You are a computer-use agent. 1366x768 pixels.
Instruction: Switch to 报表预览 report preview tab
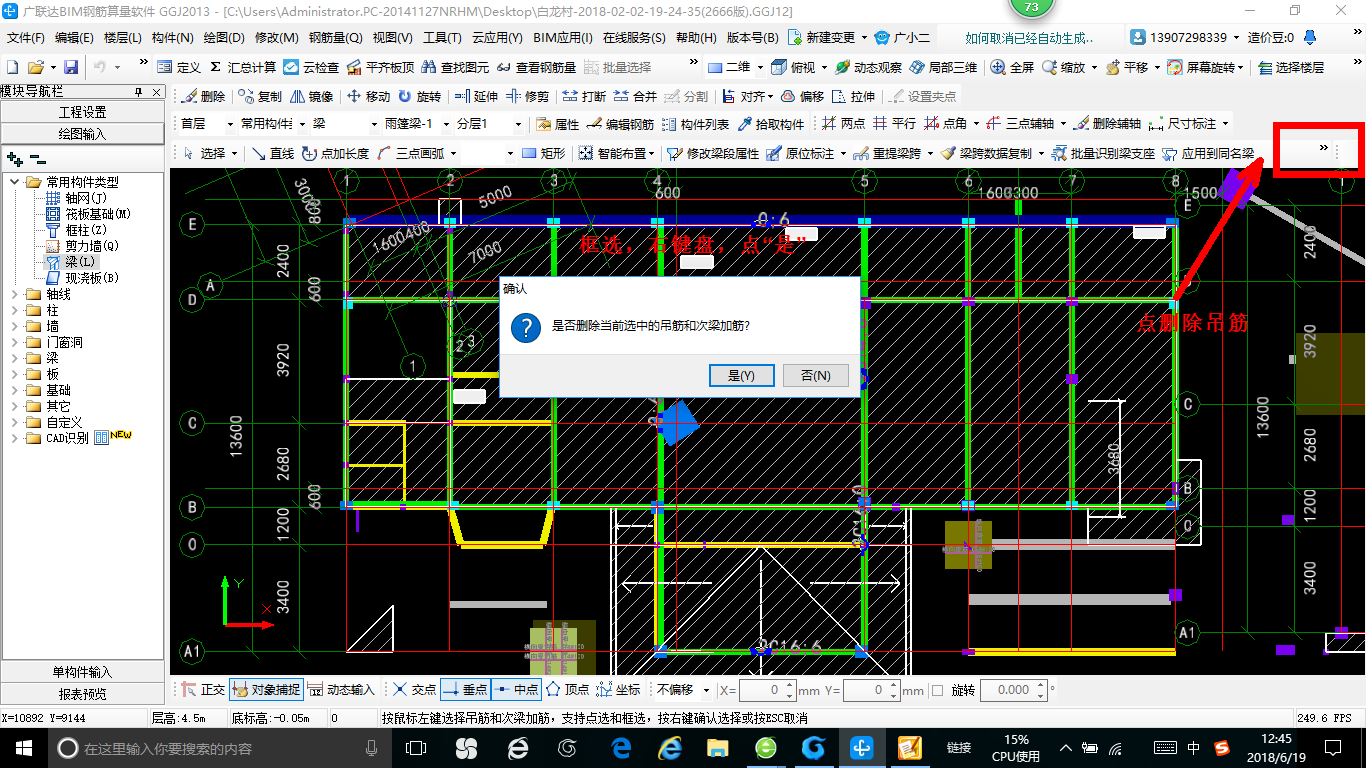pyautogui.click(x=83, y=694)
